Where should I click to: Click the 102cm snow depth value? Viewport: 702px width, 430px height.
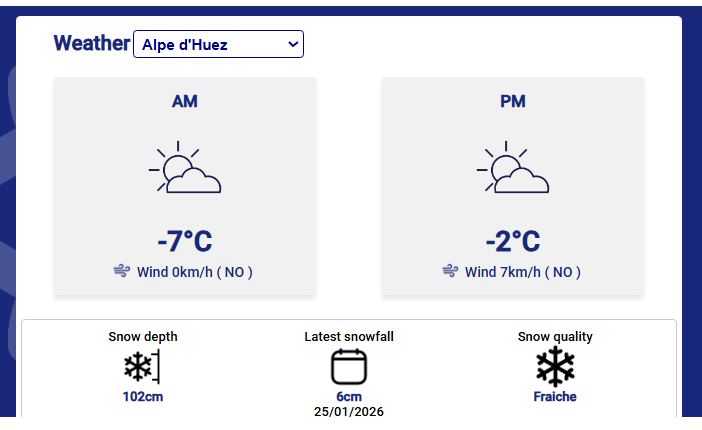pos(142,397)
